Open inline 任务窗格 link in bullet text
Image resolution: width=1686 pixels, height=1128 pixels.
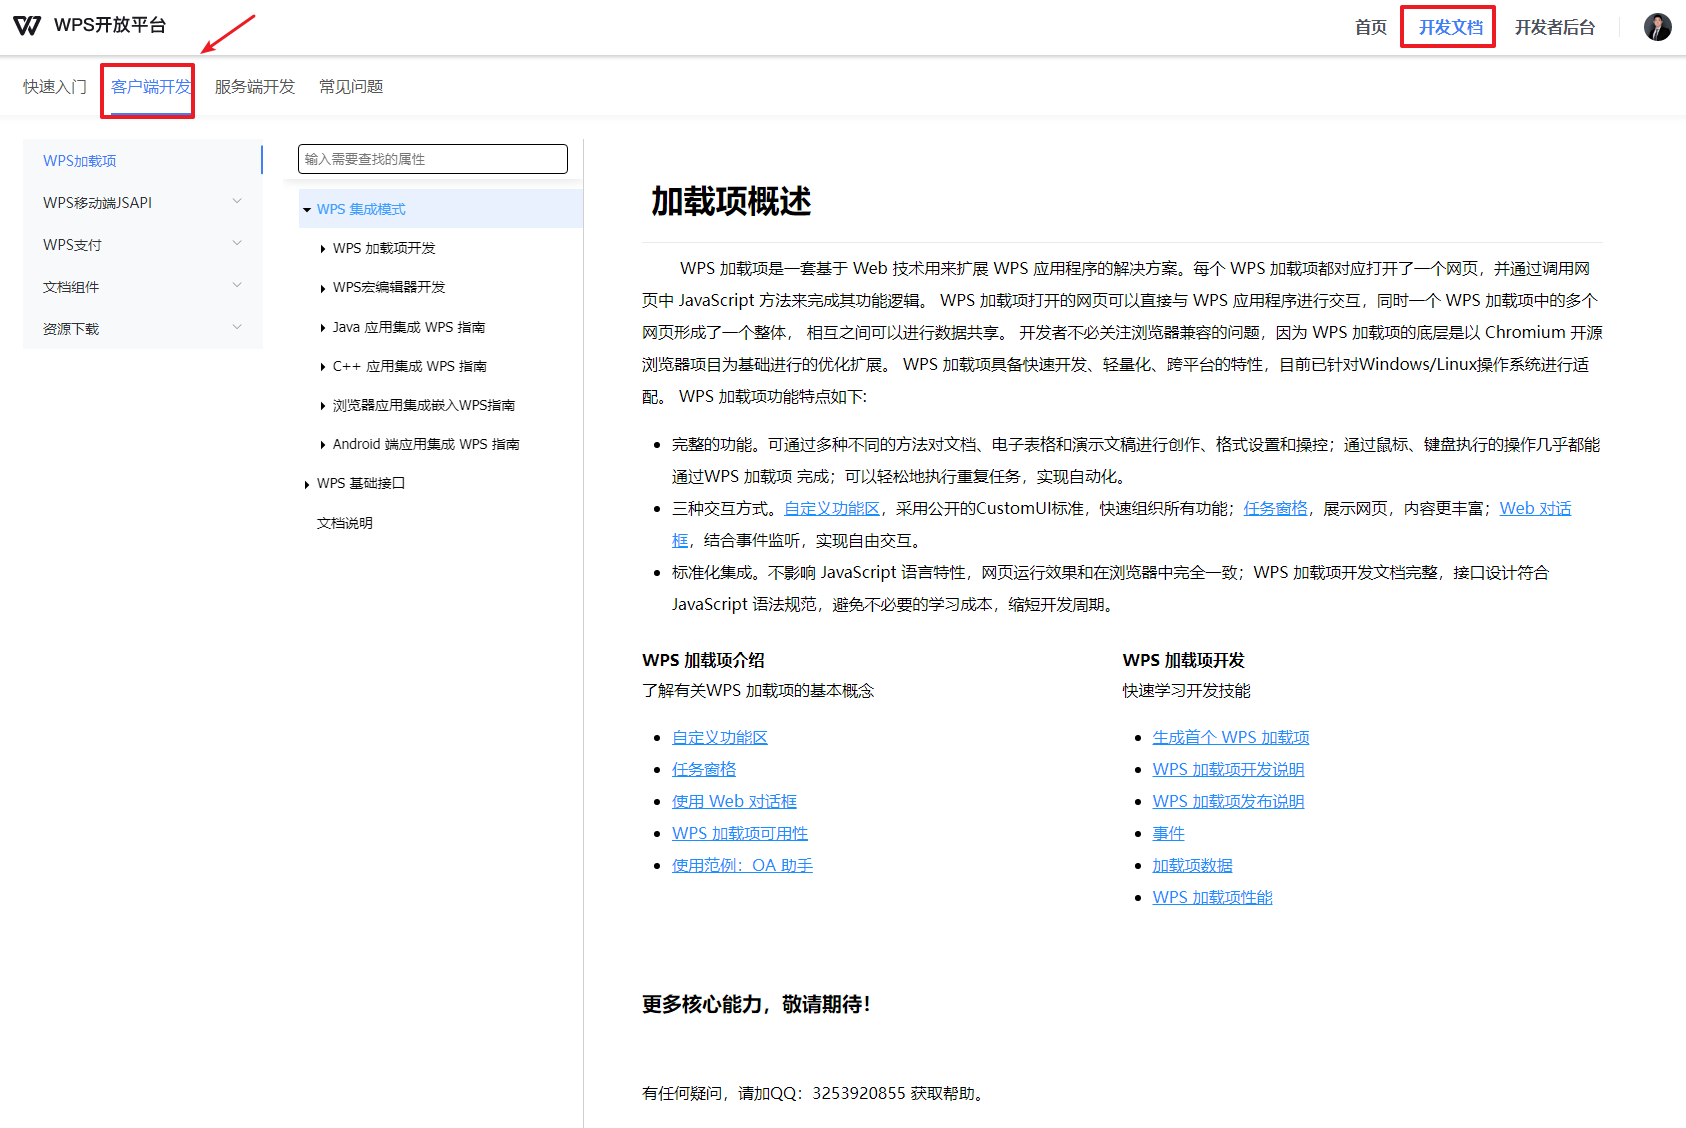[1275, 508]
